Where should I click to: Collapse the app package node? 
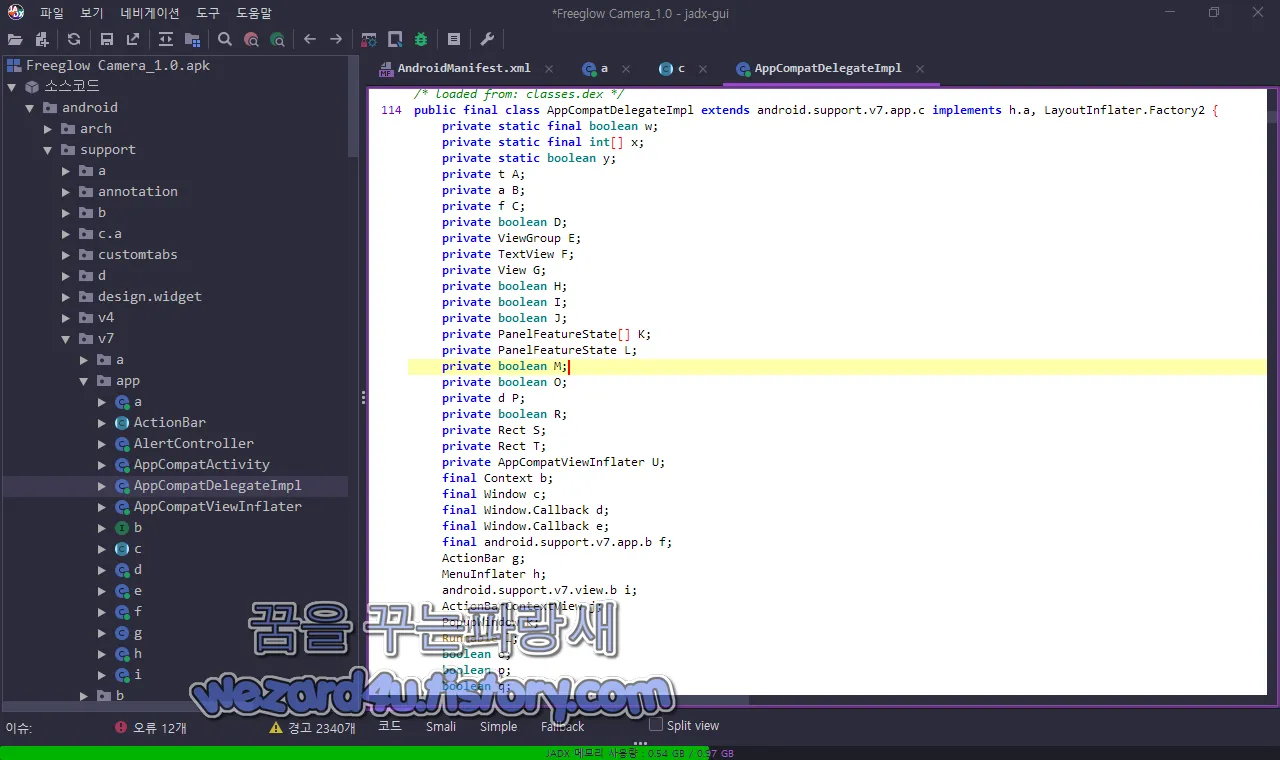pos(84,381)
